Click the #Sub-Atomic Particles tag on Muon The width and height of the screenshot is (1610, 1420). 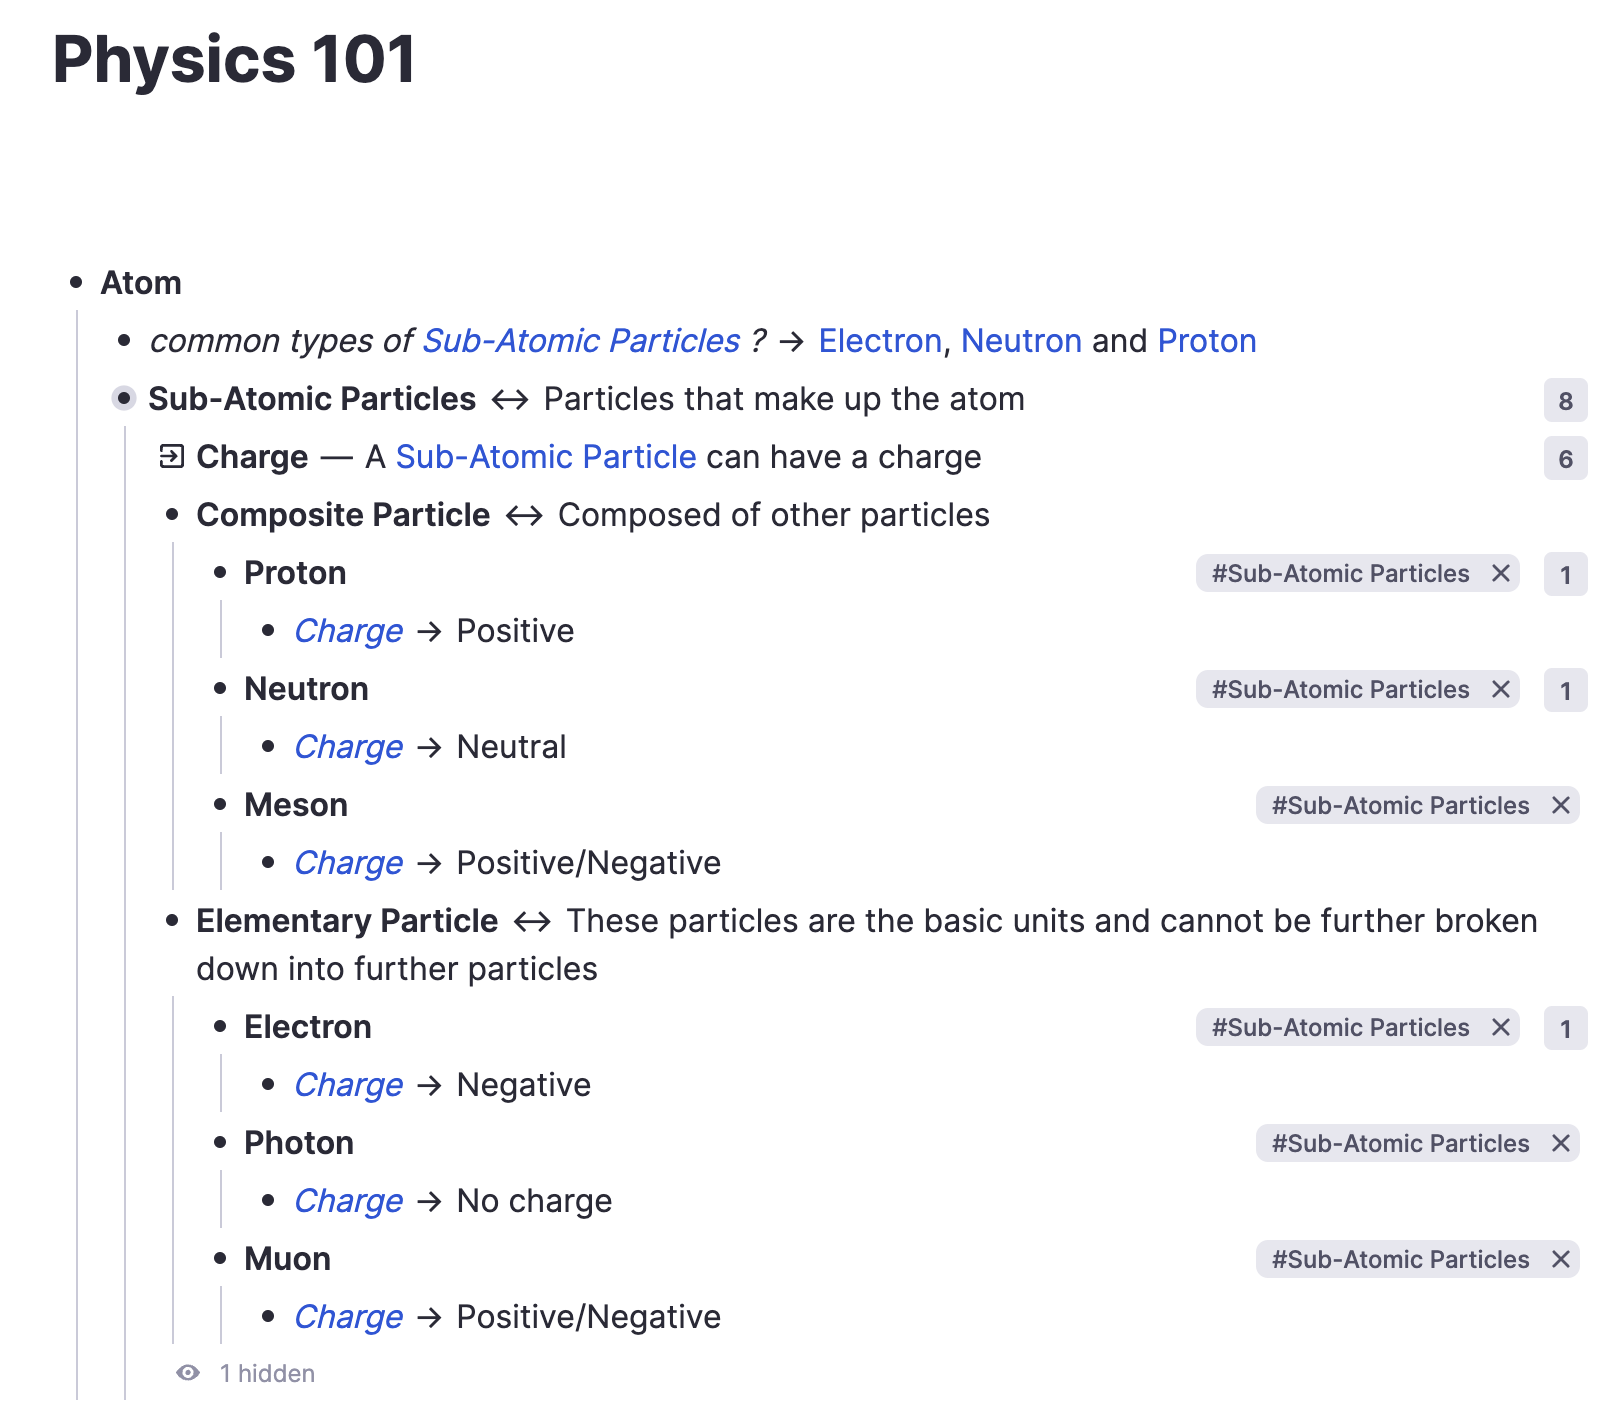1400,1260
